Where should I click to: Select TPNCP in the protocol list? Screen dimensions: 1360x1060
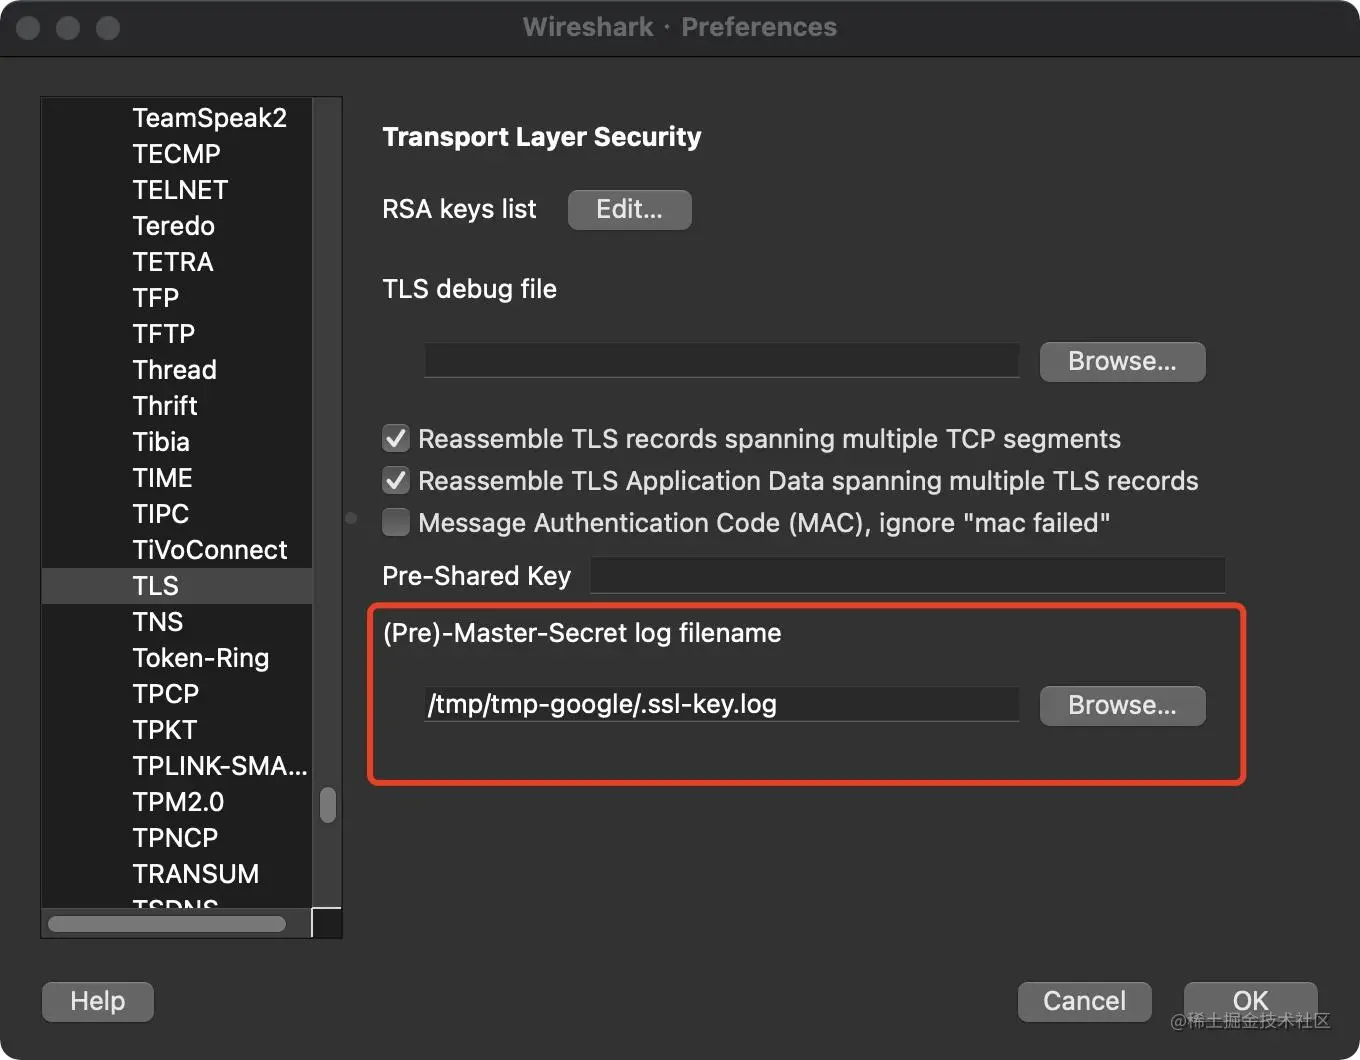pos(177,838)
